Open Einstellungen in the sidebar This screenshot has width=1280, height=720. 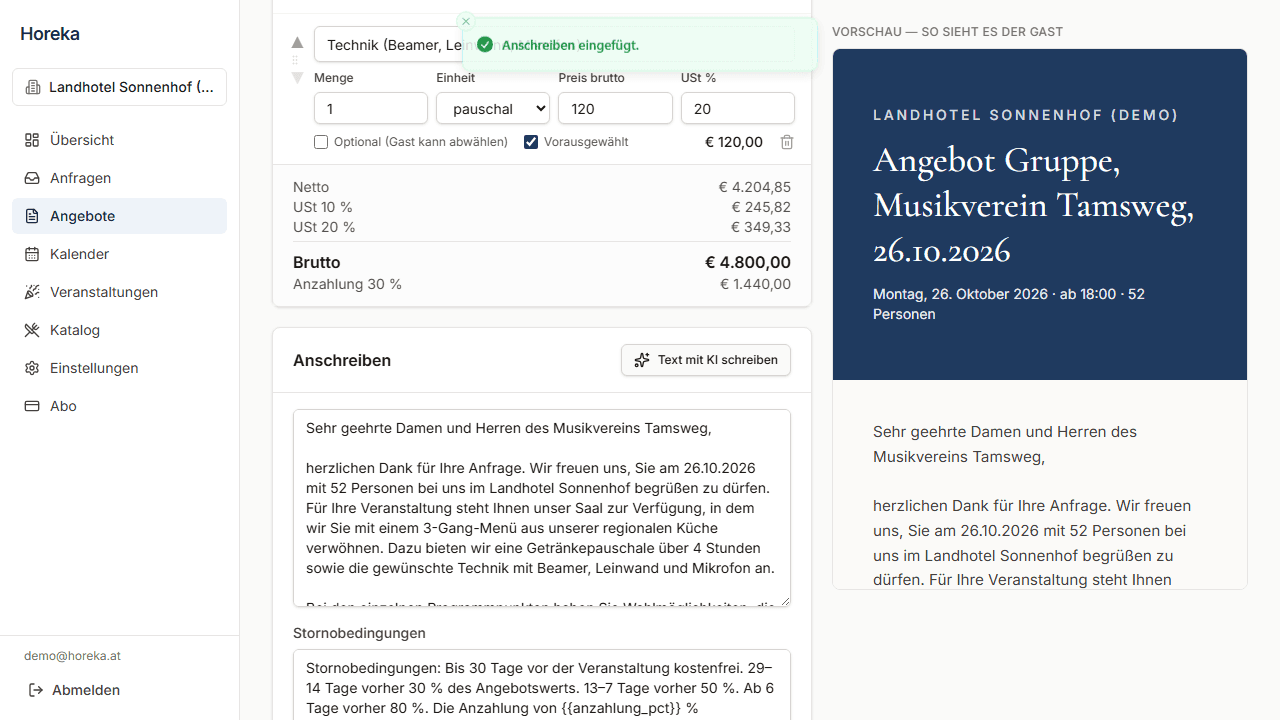119,368
